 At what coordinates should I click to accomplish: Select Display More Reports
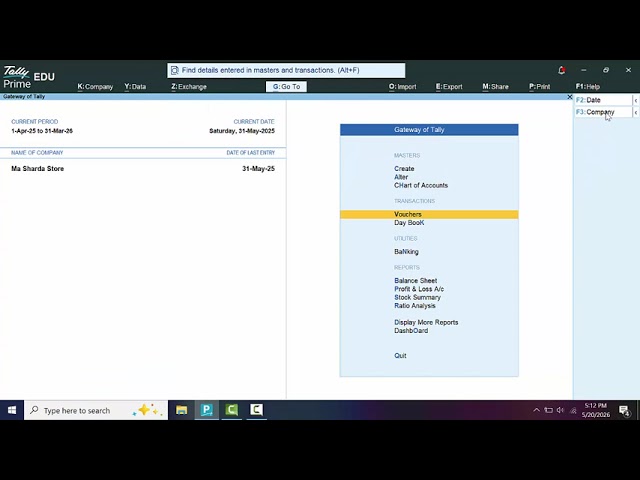426,322
